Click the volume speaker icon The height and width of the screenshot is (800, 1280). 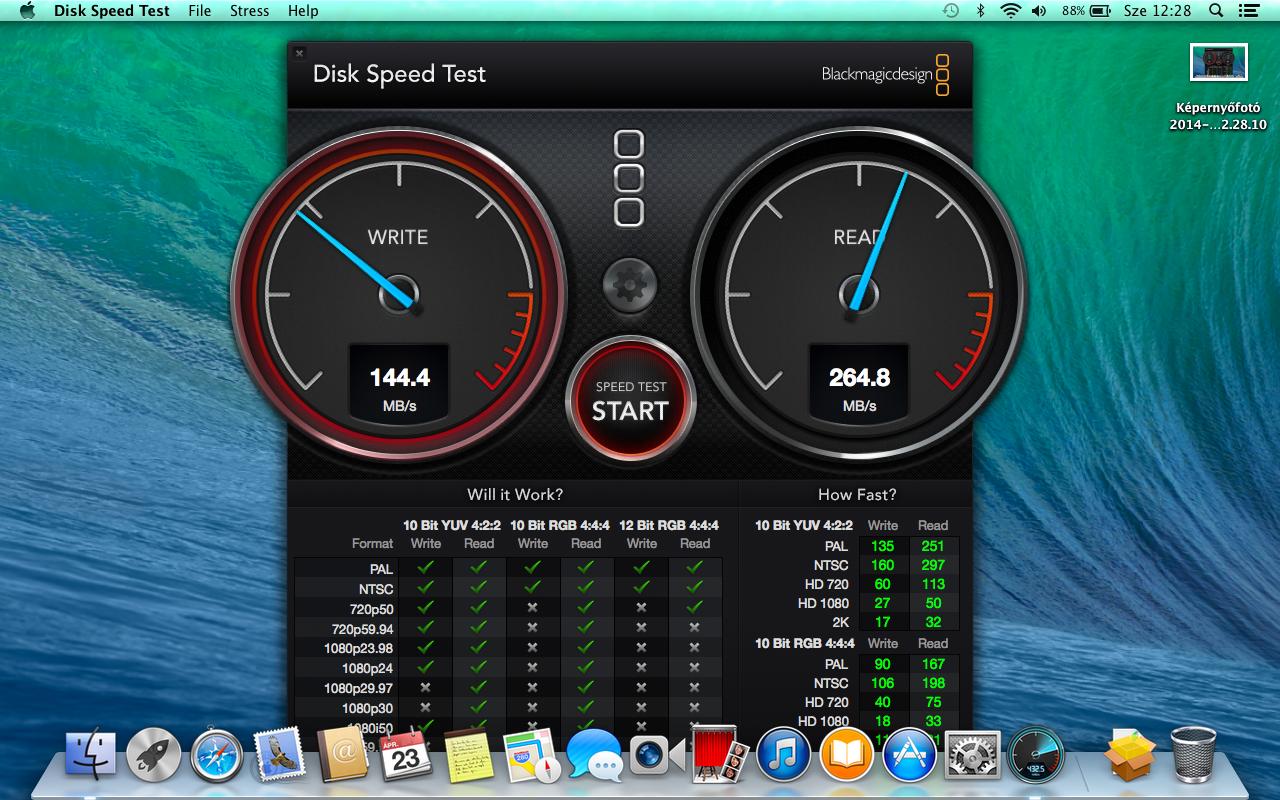click(x=1039, y=11)
